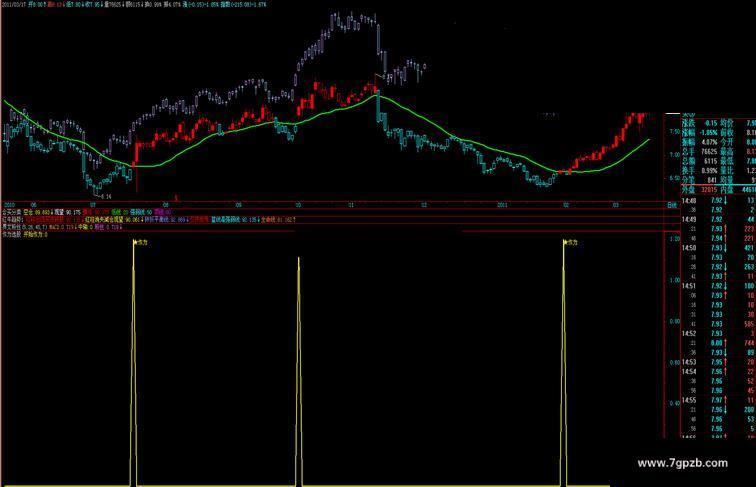Select the 14:55 tick row
The image size is (756, 487).
click(718, 400)
